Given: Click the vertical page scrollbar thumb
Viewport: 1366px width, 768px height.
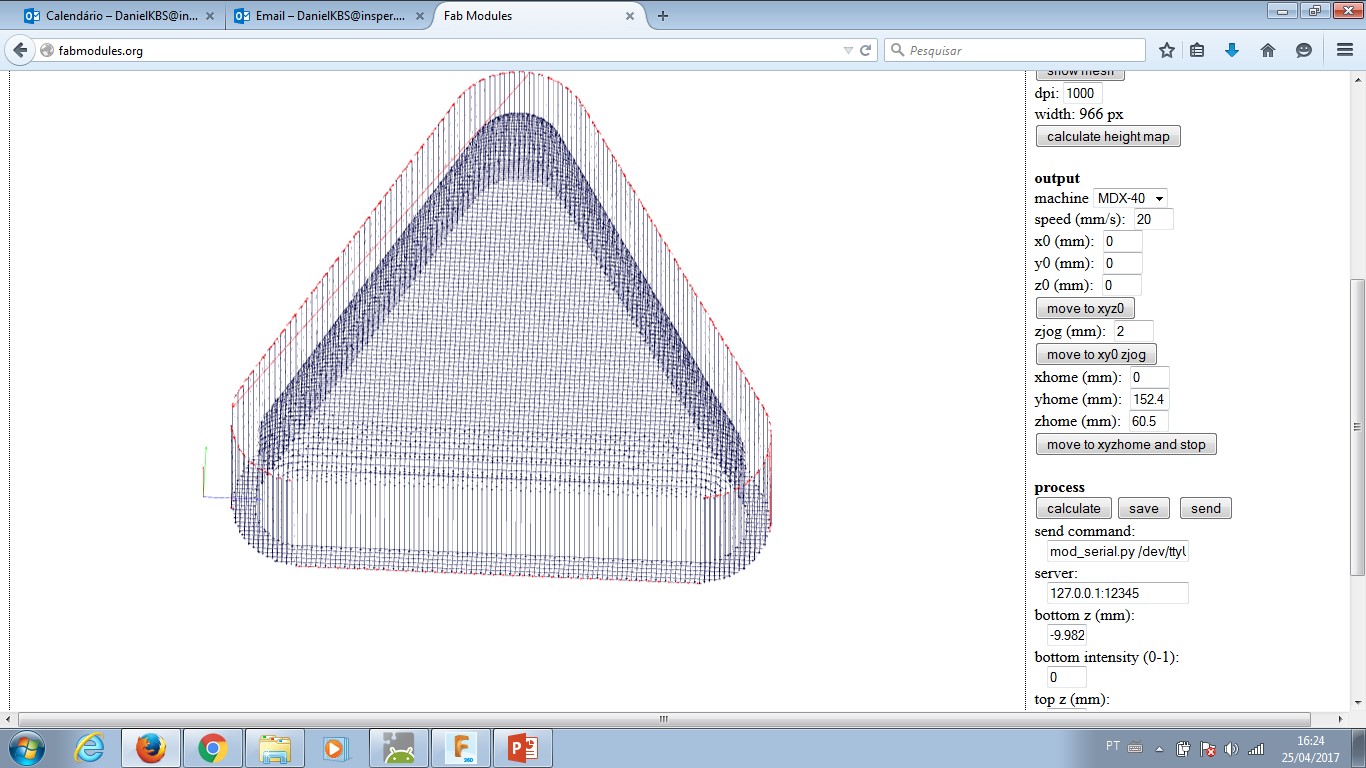Looking at the screenshot, I should point(1357,427).
